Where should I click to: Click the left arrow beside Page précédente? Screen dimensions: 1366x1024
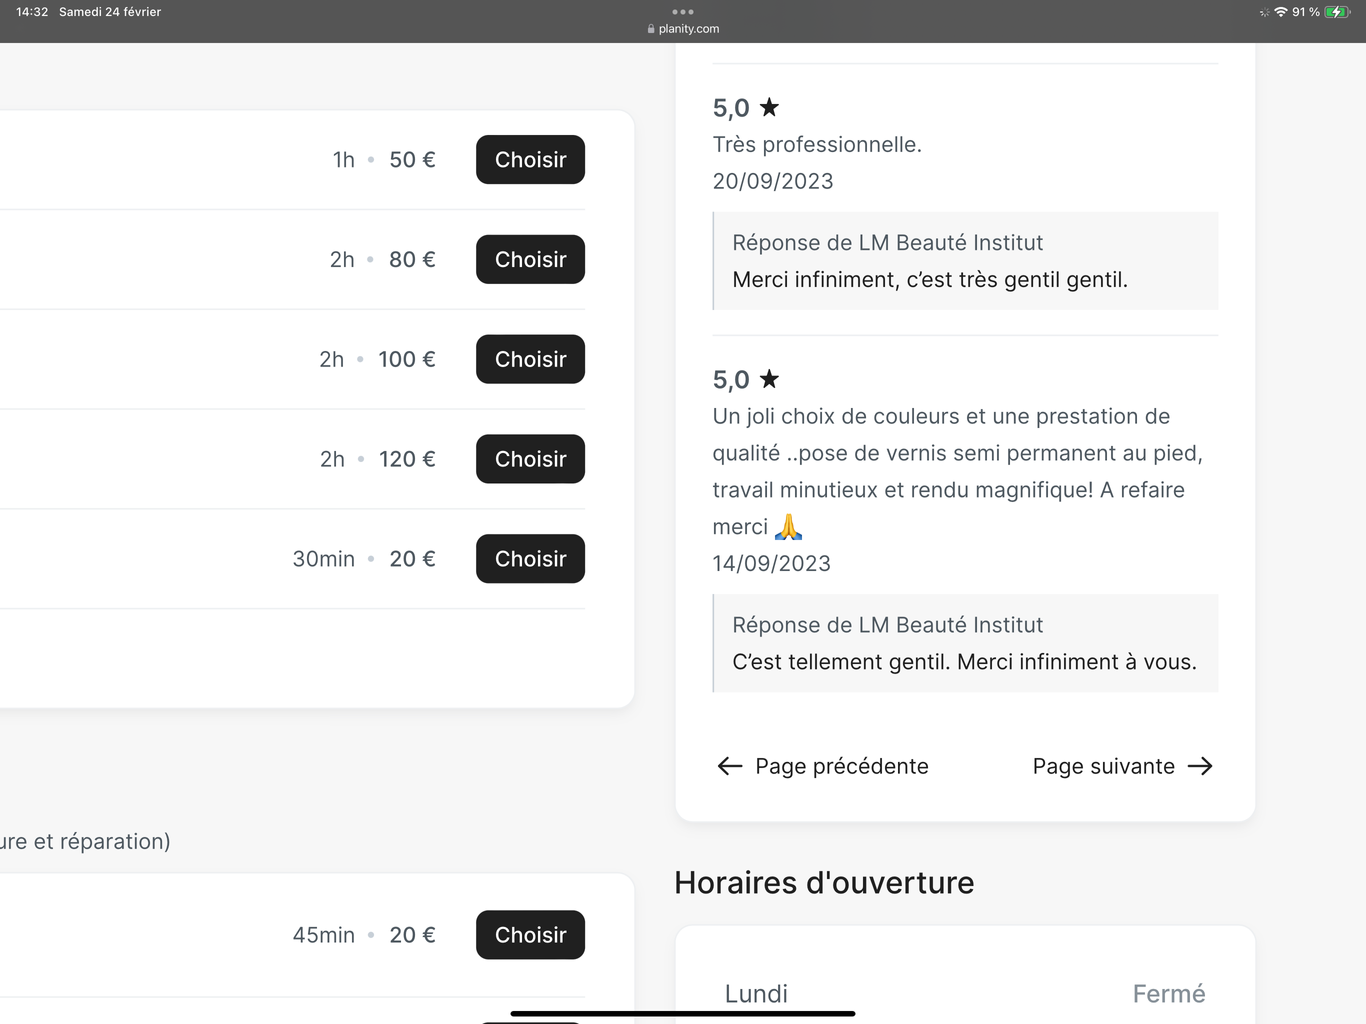[x=730, y=766]
